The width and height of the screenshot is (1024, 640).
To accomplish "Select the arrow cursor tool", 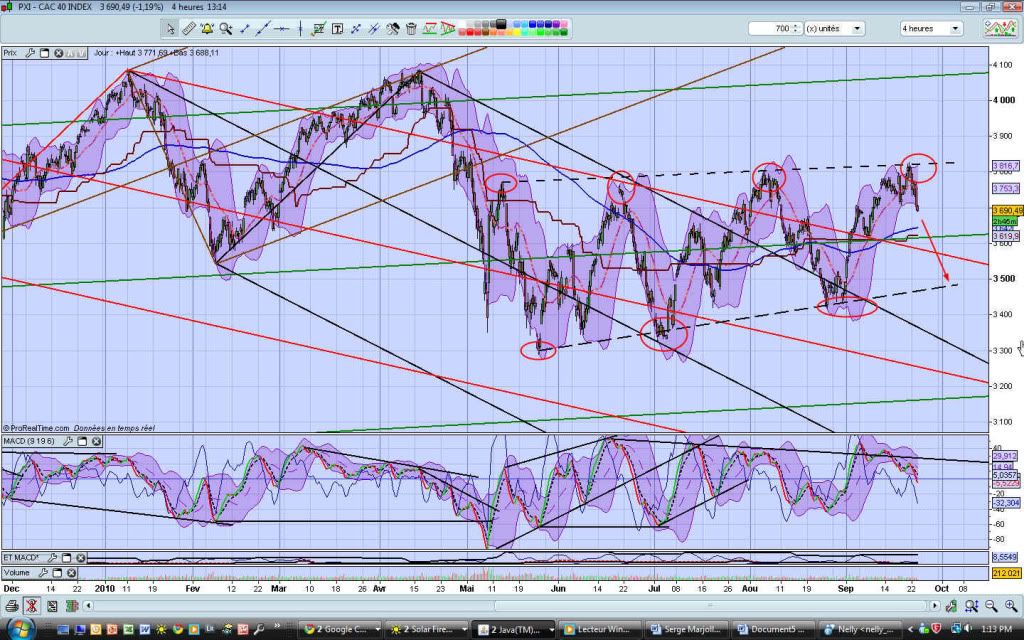I will 170,28.
